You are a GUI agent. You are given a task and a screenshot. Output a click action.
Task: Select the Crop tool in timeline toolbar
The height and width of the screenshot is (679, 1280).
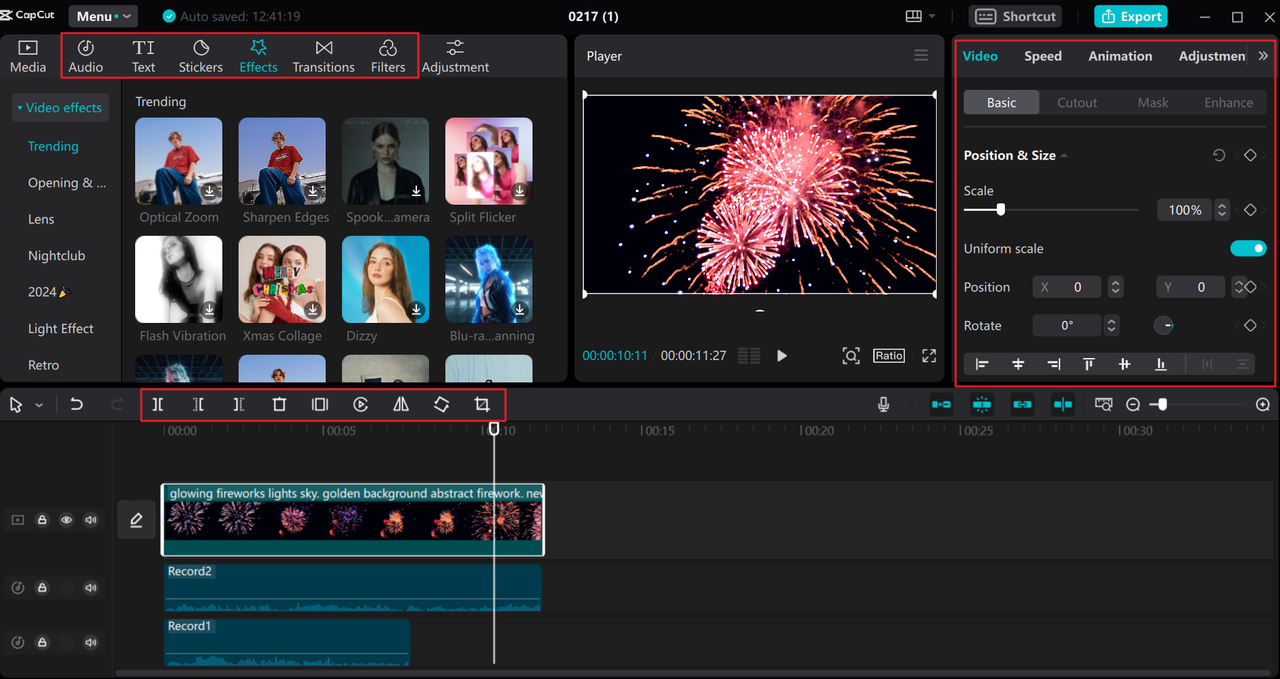[482, 405]
